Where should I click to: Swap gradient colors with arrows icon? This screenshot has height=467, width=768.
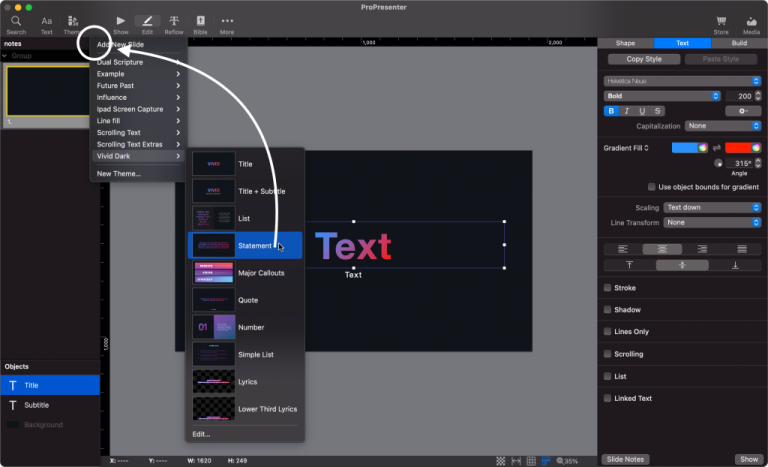pyautogui.click(x=717, y=148)
